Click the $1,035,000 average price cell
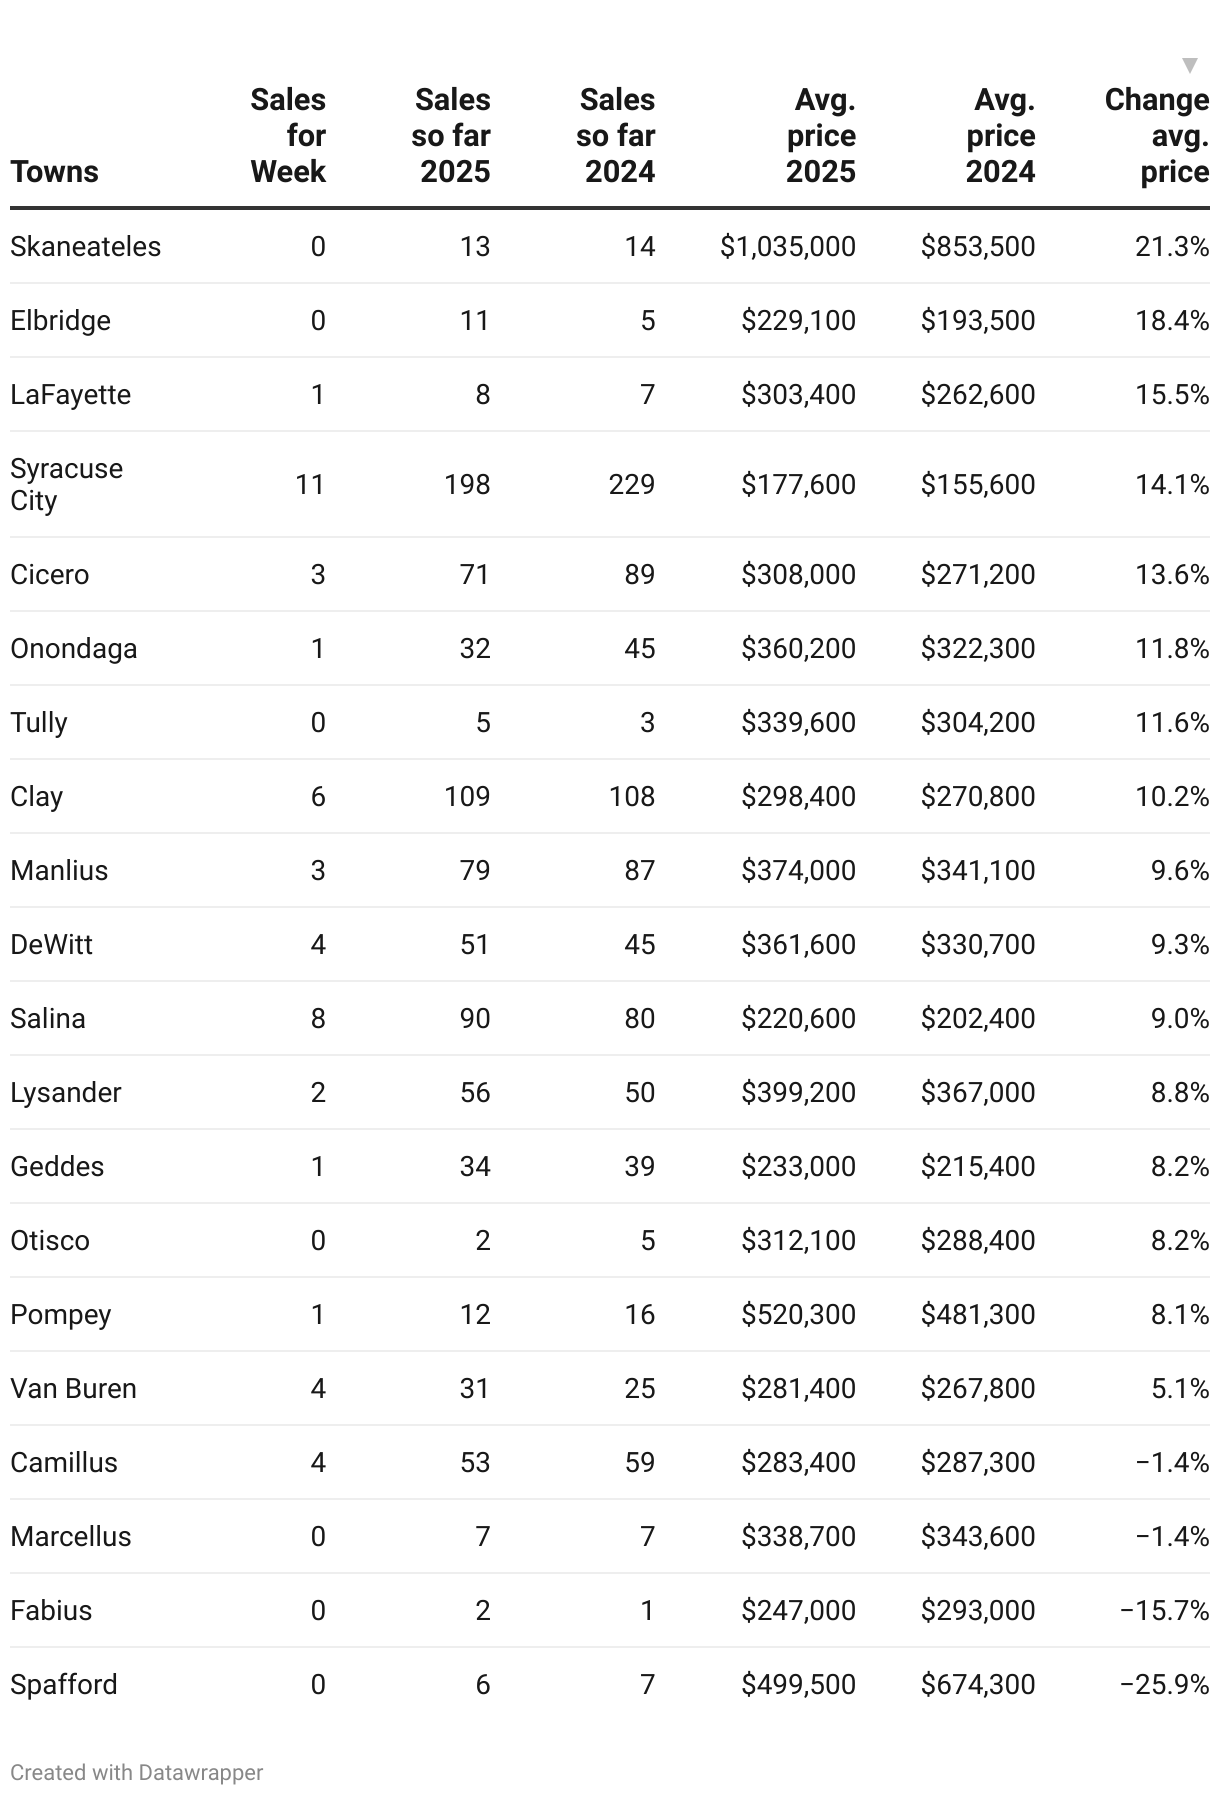The height and width of the screenshot is (1796, 1220). 788,247
